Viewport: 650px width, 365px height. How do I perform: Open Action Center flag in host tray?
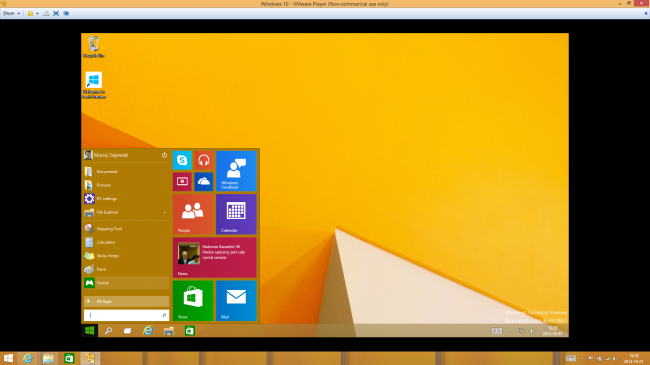[x=591, y=358]
